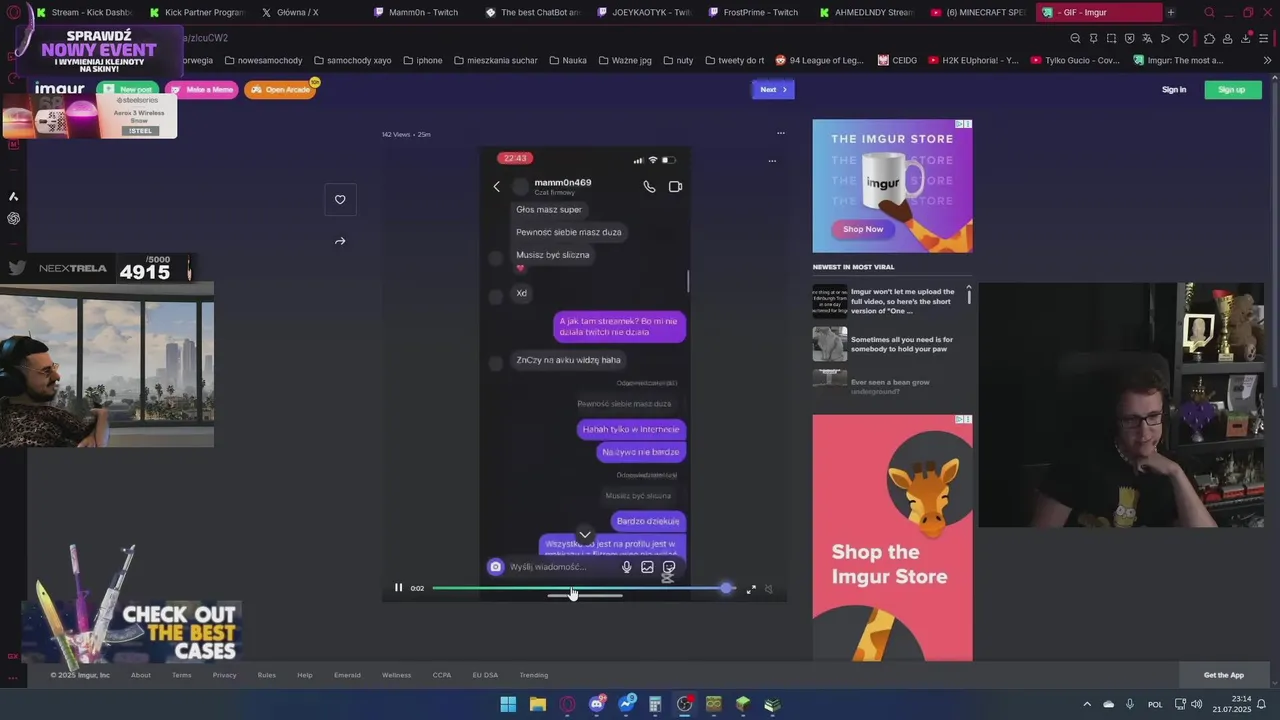The height and width of the screenshot is (720, 1280).
Task: Click the About footer link
Action: 141,675
